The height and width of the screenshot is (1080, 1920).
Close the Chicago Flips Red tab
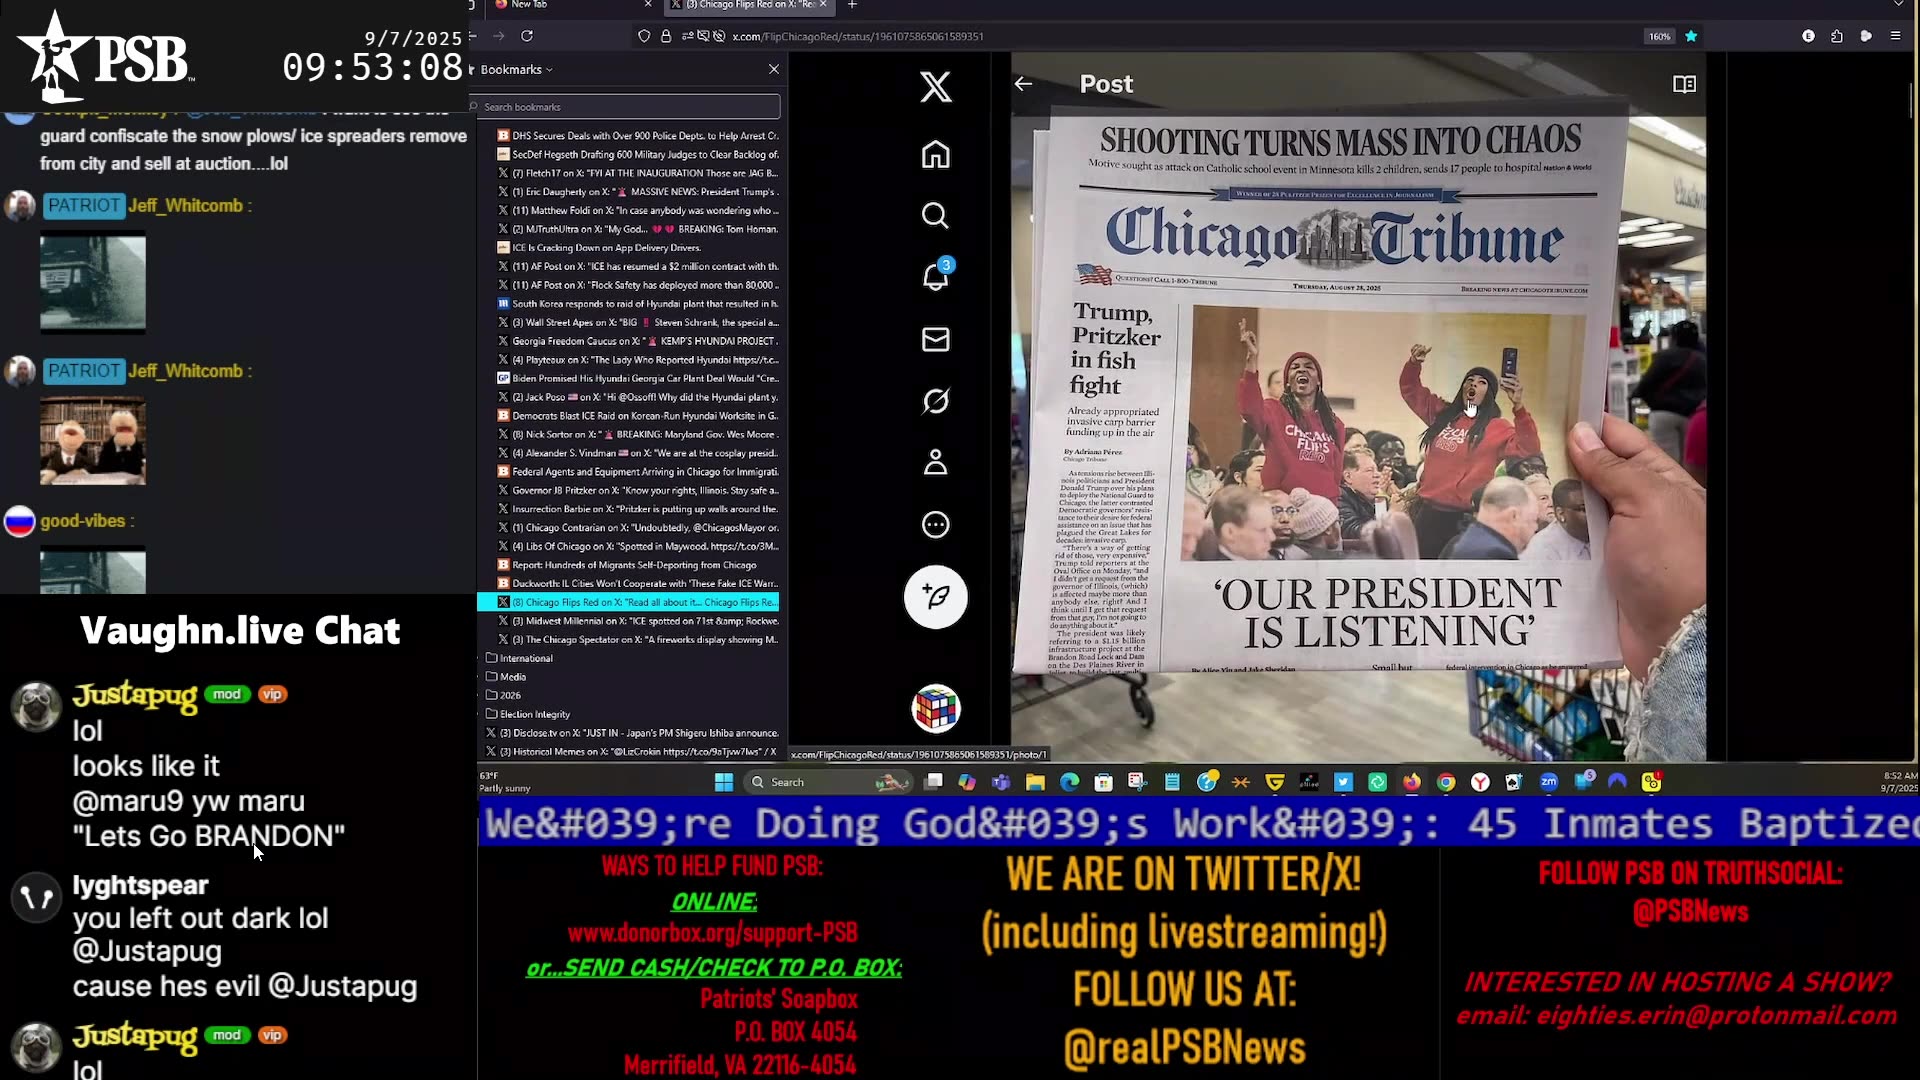click(x=823, y=5)
